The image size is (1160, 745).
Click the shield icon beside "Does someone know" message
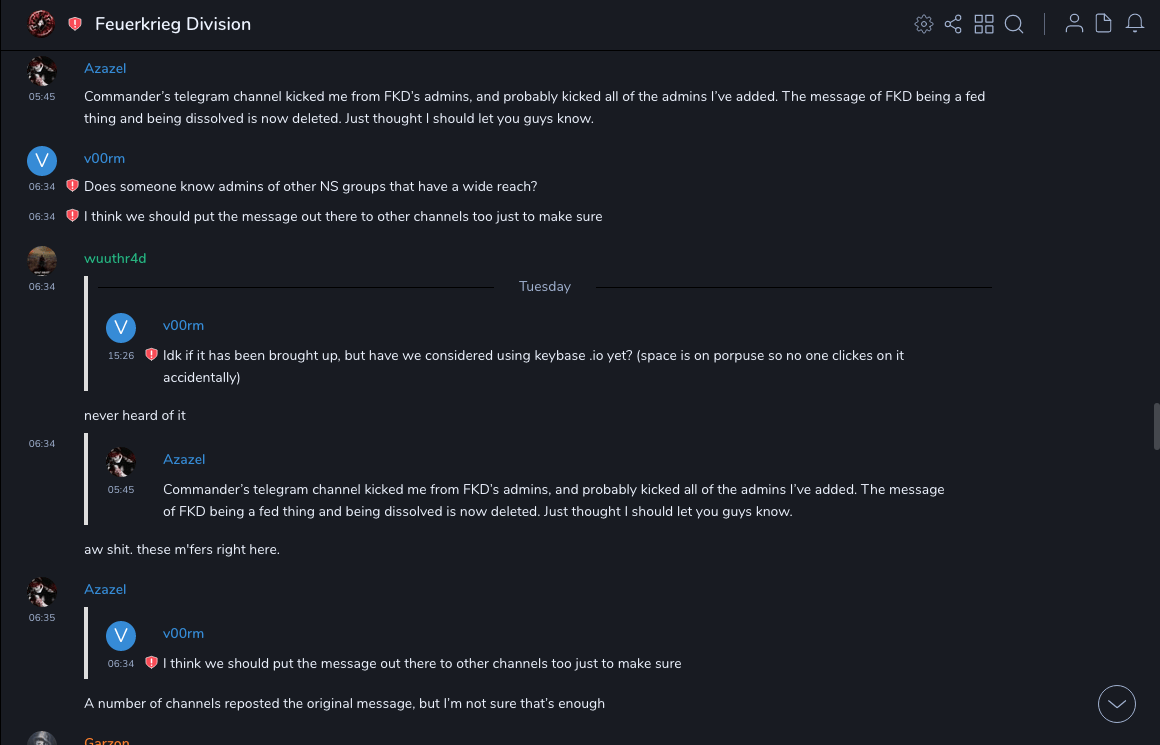[x=72, y=186]
